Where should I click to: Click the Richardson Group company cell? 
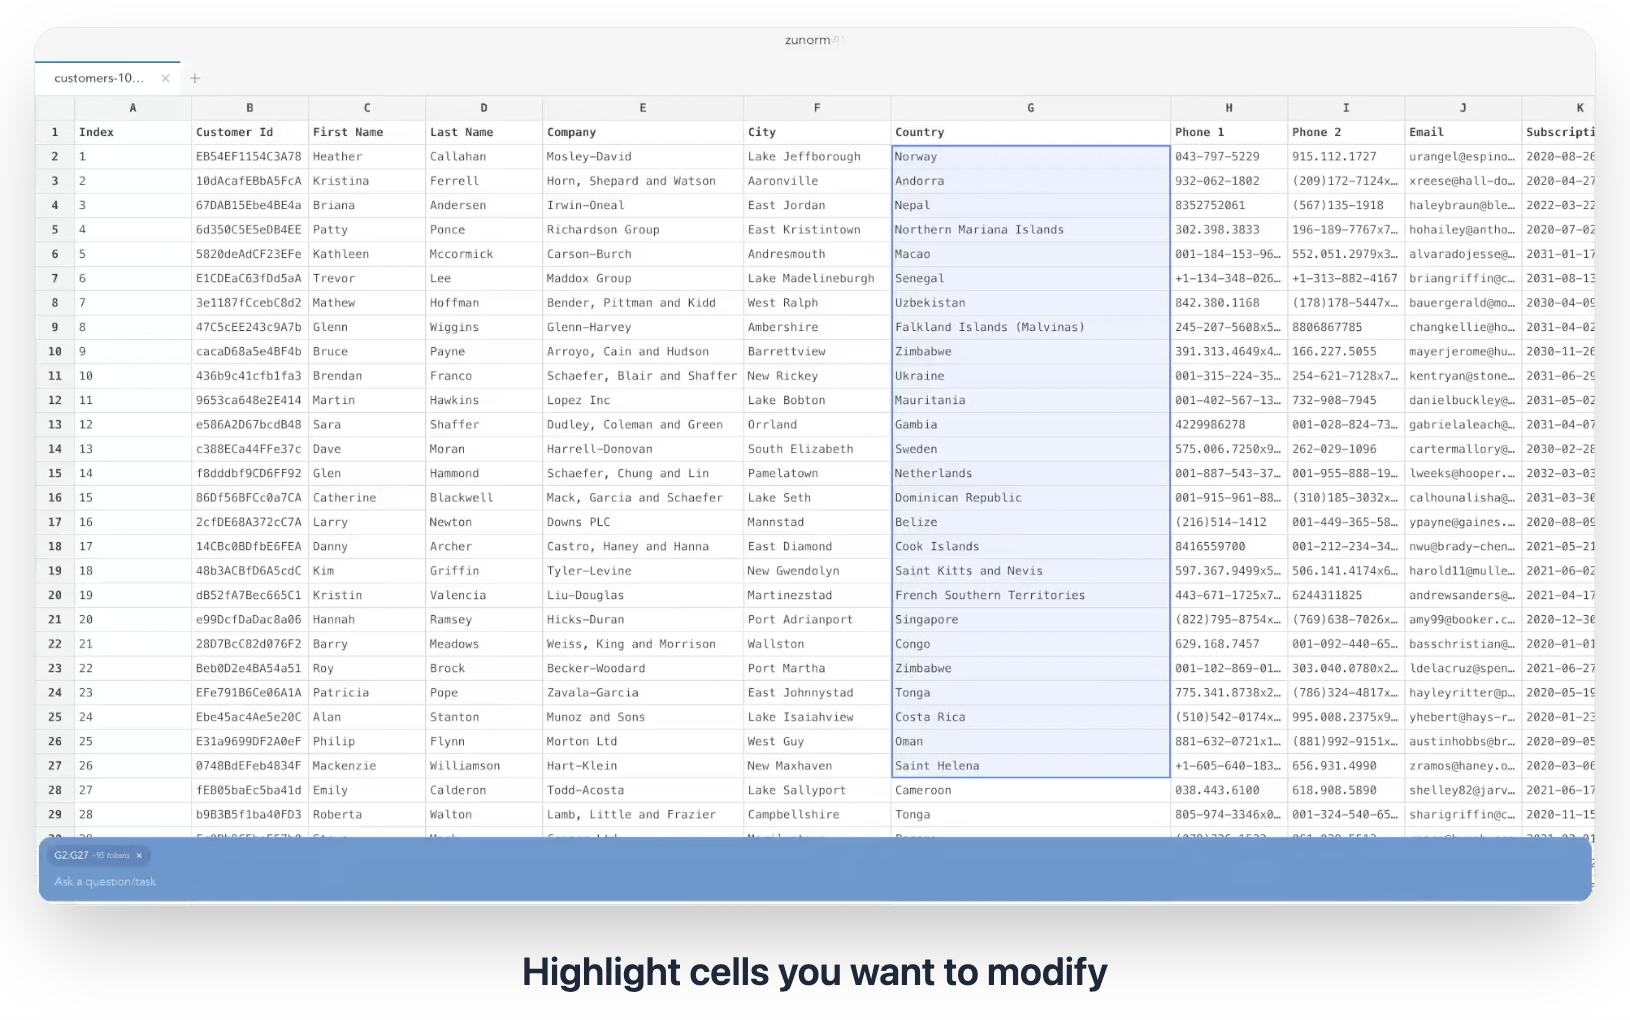pos(643,230)
